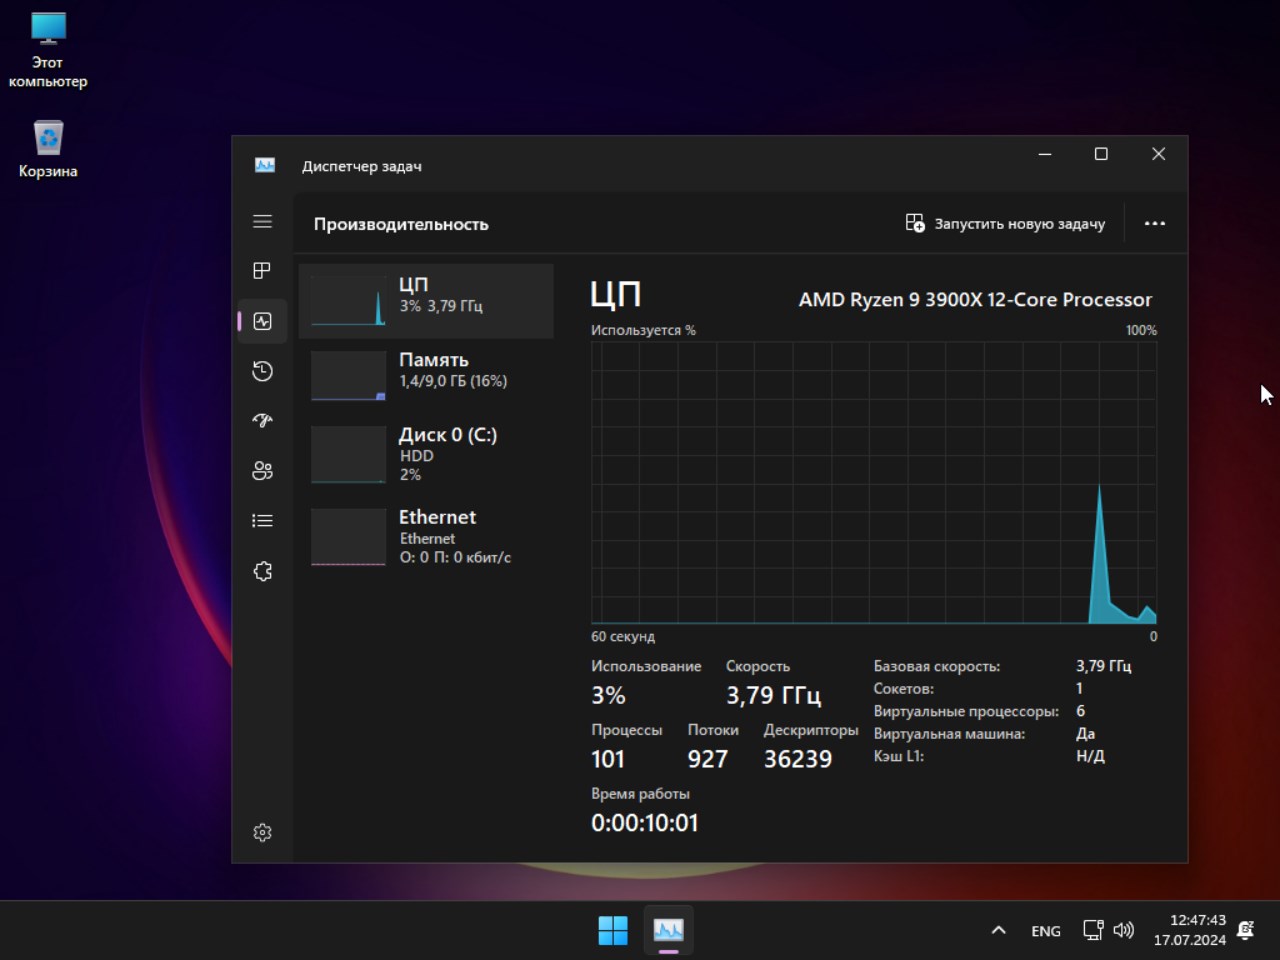The height and width of the screenshot is (960, 1280).
Task: Click the Ethernet mini graph thumbnail
Action: (348, 537)
